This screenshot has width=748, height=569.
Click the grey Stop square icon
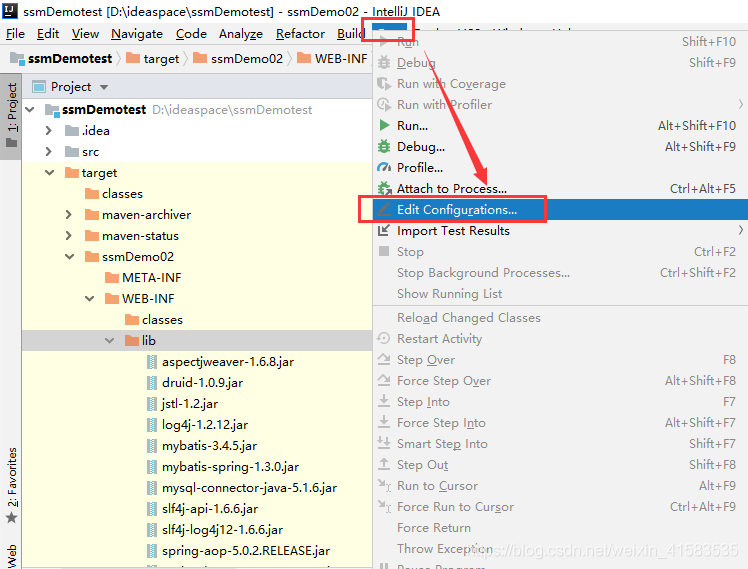click(x=384, y=251)
